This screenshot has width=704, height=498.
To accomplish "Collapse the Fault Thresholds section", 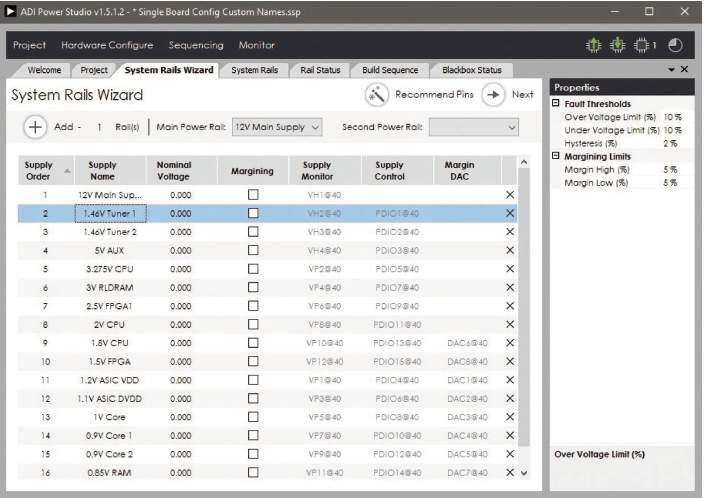I will (x=556, y=104).
